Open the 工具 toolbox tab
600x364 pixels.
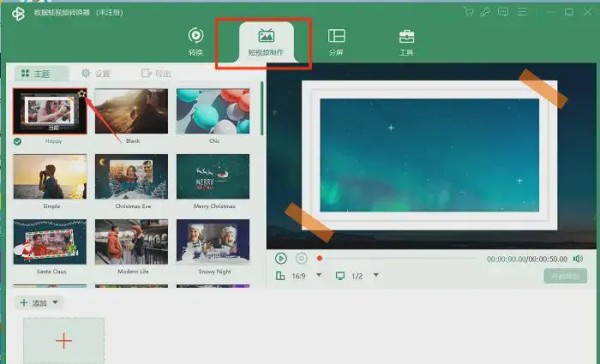click(x=406, y=42)
